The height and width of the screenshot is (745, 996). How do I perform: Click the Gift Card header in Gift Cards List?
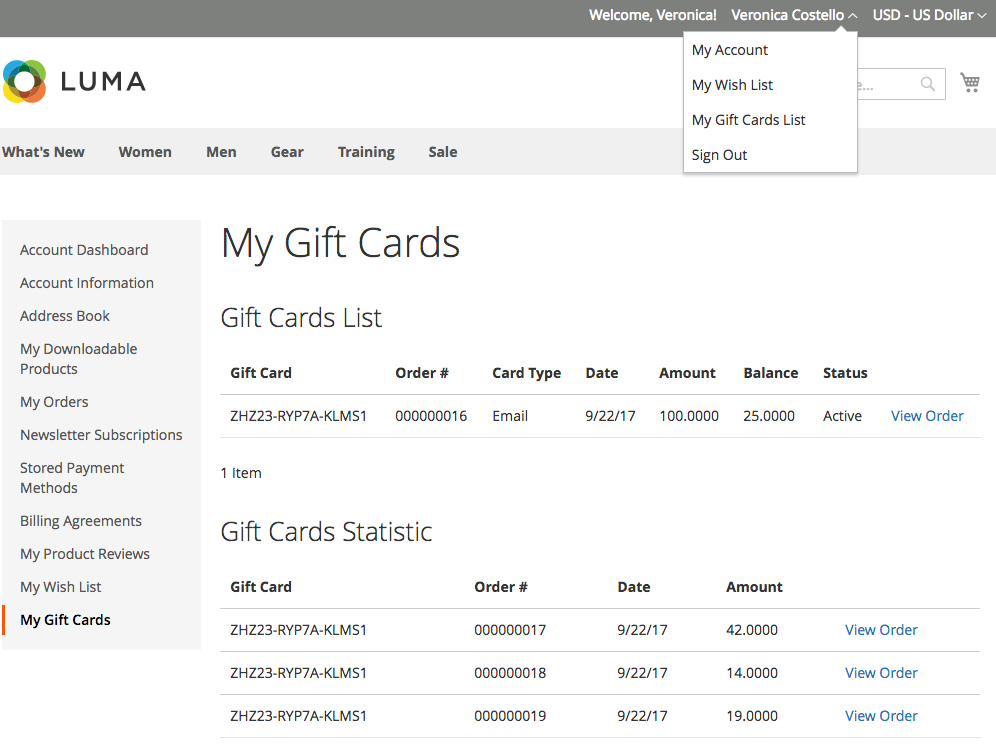pyautogui.click(x=260, y=373)
